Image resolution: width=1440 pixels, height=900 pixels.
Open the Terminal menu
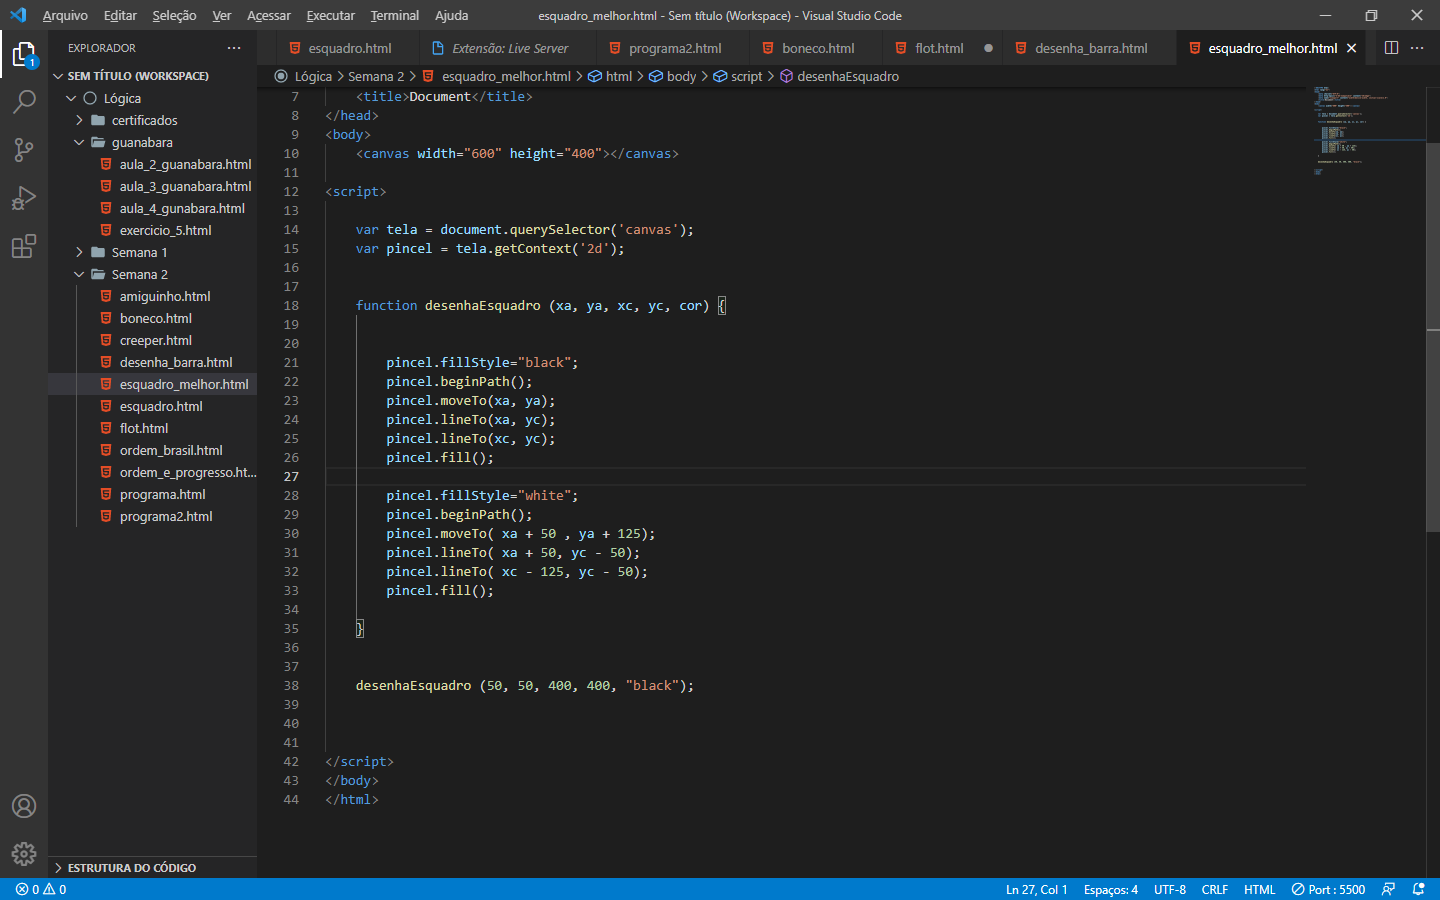pos(395,15)
